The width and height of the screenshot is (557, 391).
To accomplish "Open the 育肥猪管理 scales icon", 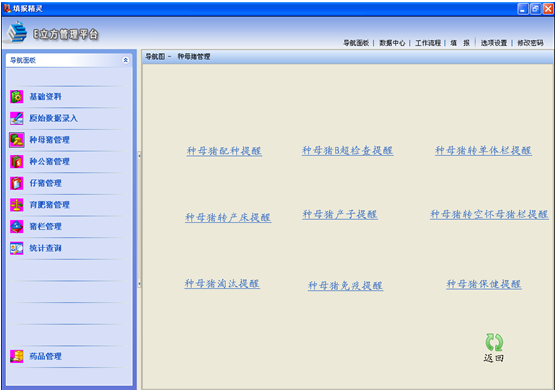I will tap(17, 205).
